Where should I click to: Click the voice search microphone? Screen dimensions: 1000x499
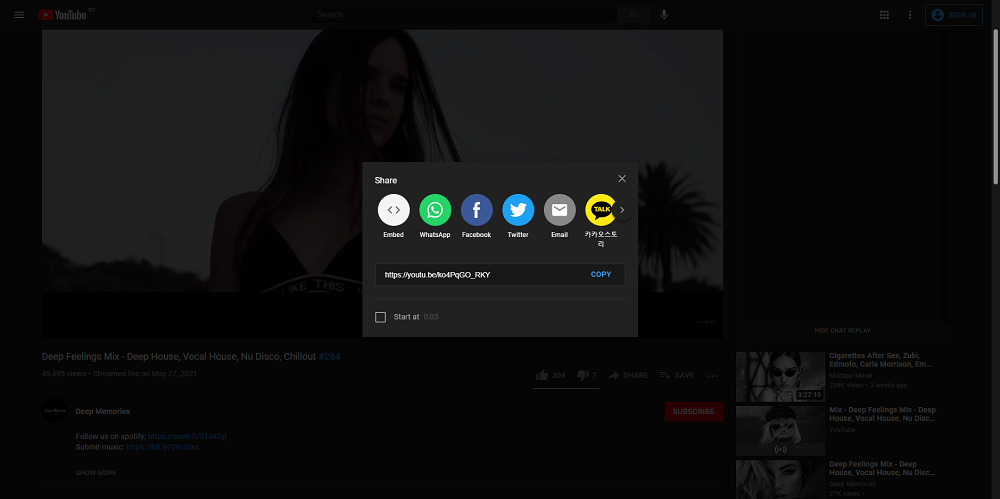664,15
